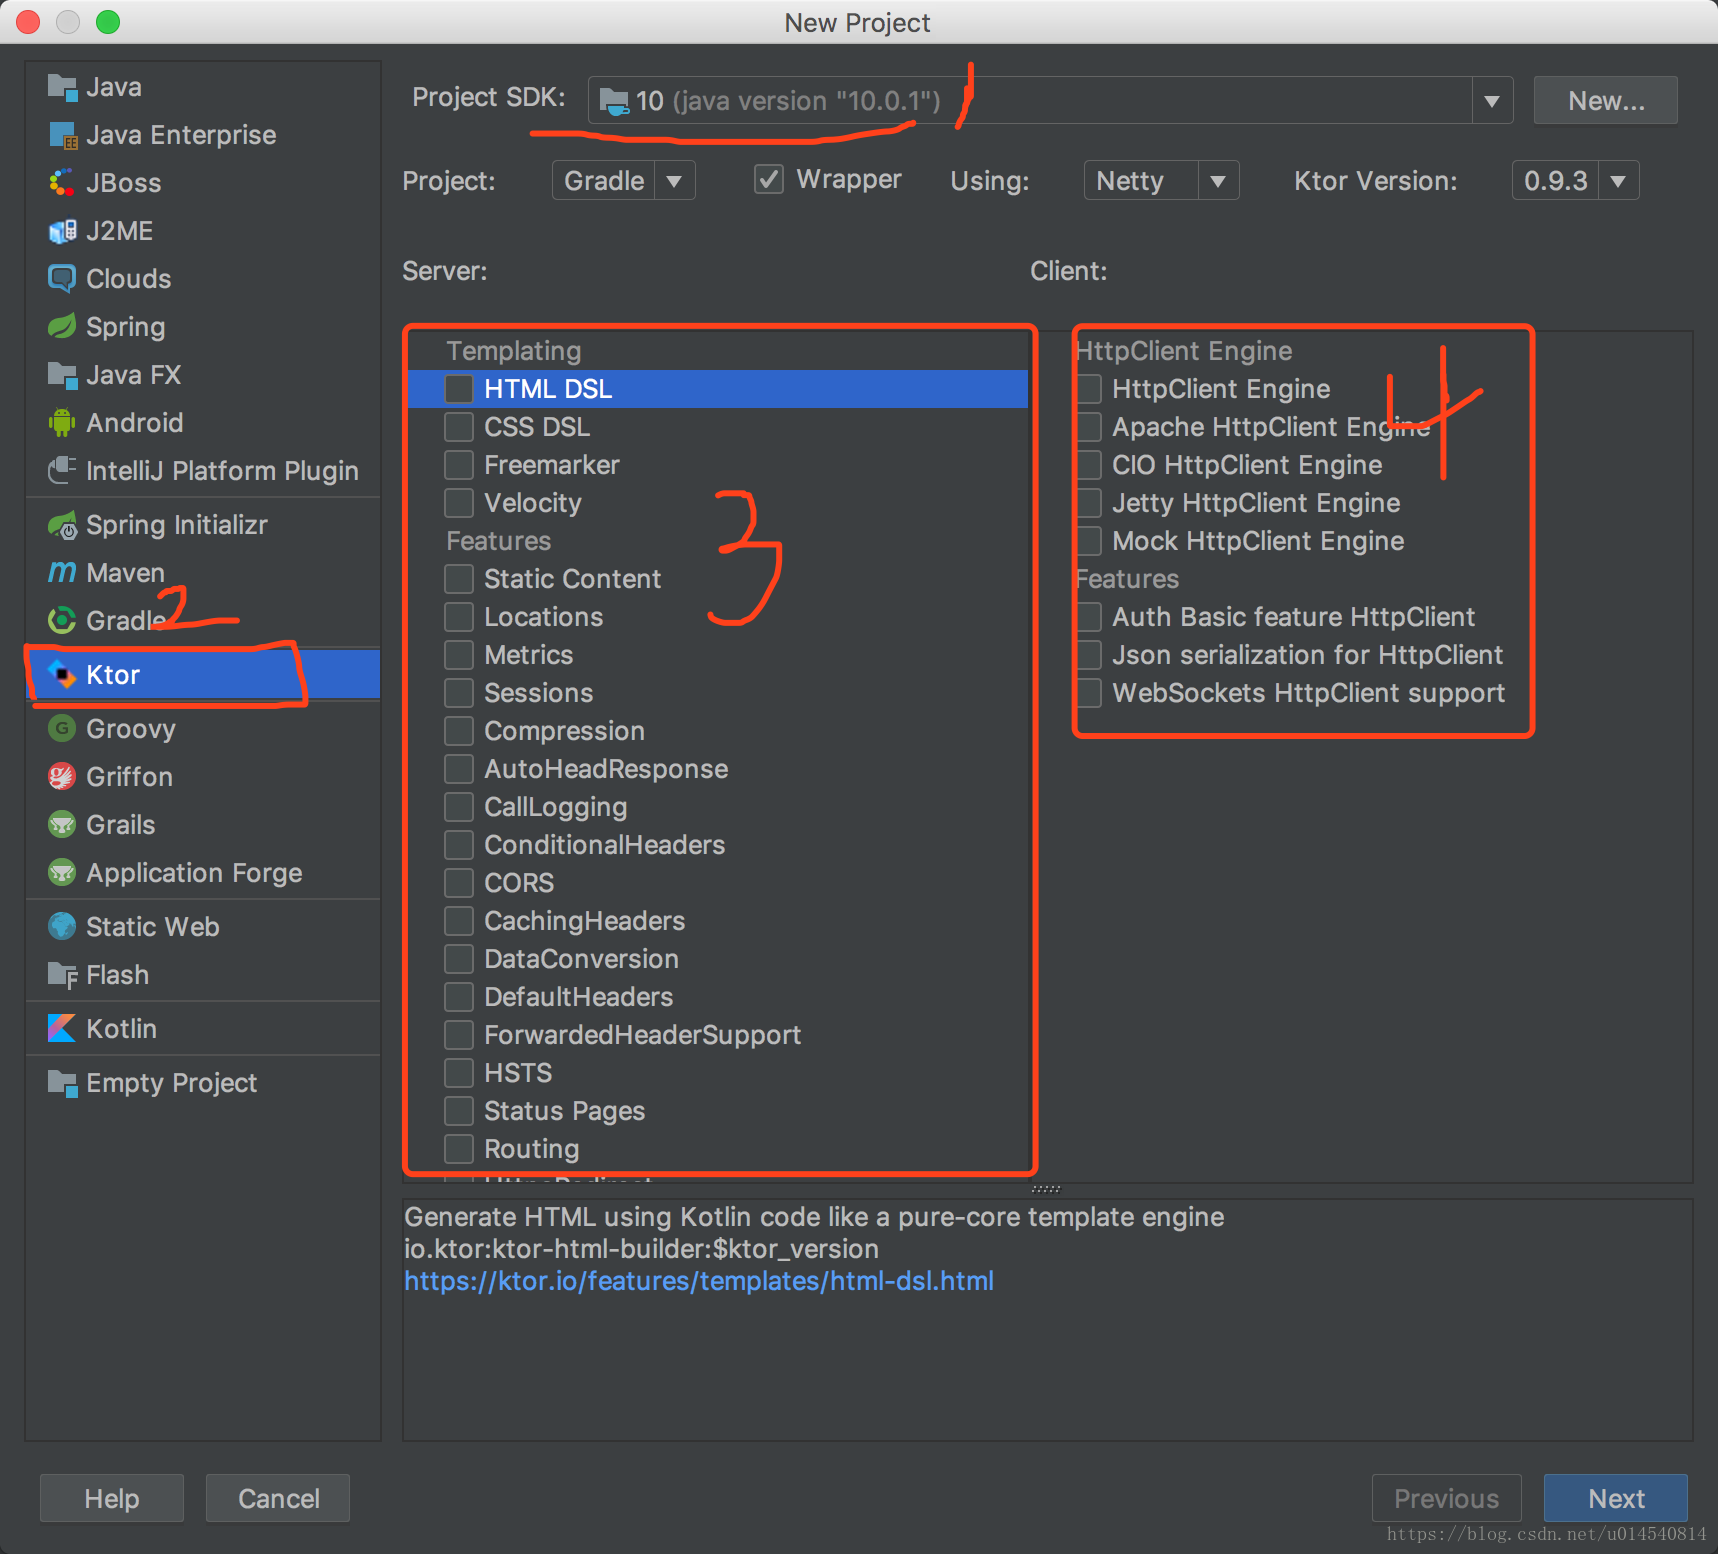Select Spring in project type list

click(203, 327)
